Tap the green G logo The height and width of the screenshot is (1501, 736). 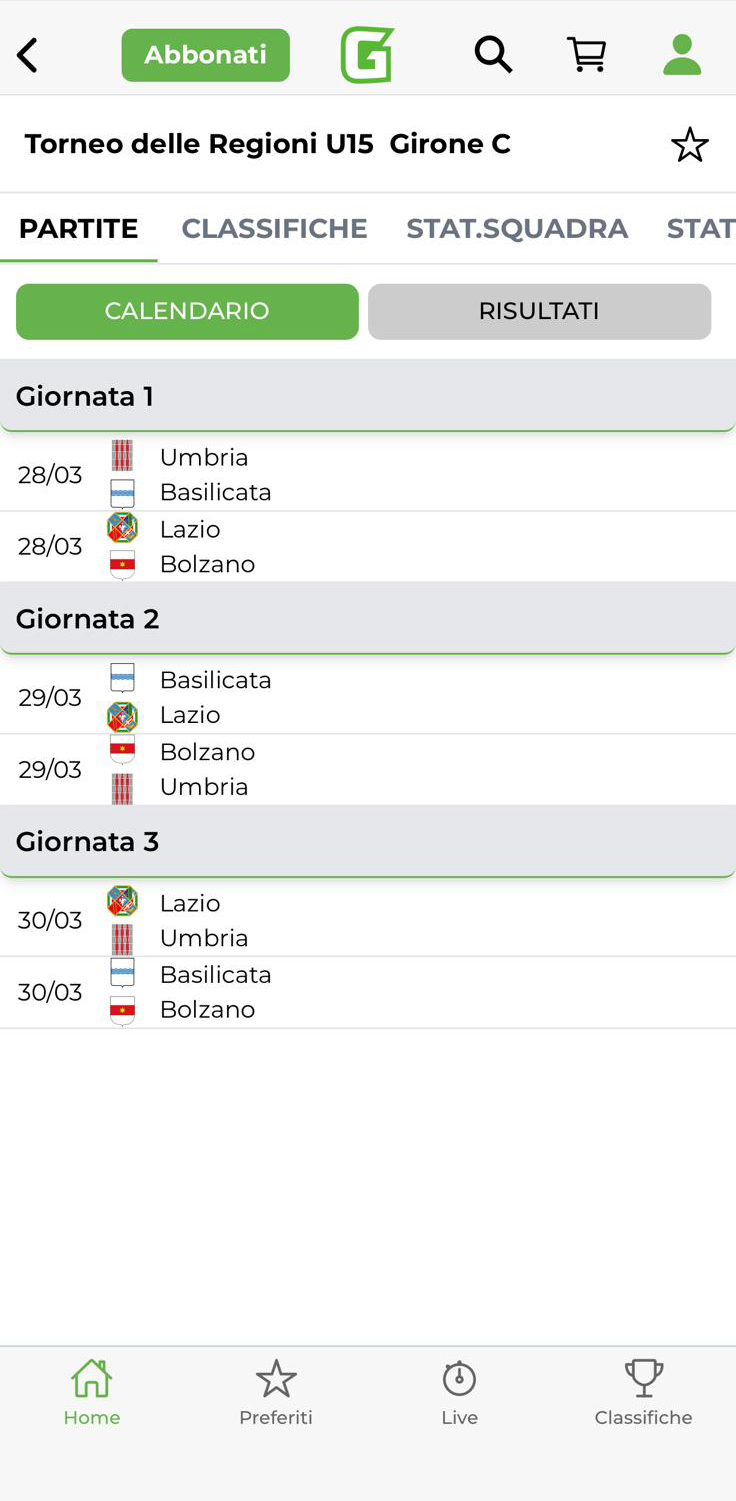(367, 55)
